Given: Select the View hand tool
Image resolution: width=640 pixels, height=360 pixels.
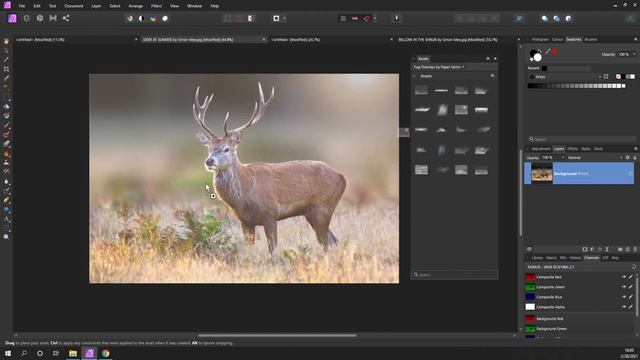Looking at the screenshot, I should pyautogui.click(x=6, y=41).
